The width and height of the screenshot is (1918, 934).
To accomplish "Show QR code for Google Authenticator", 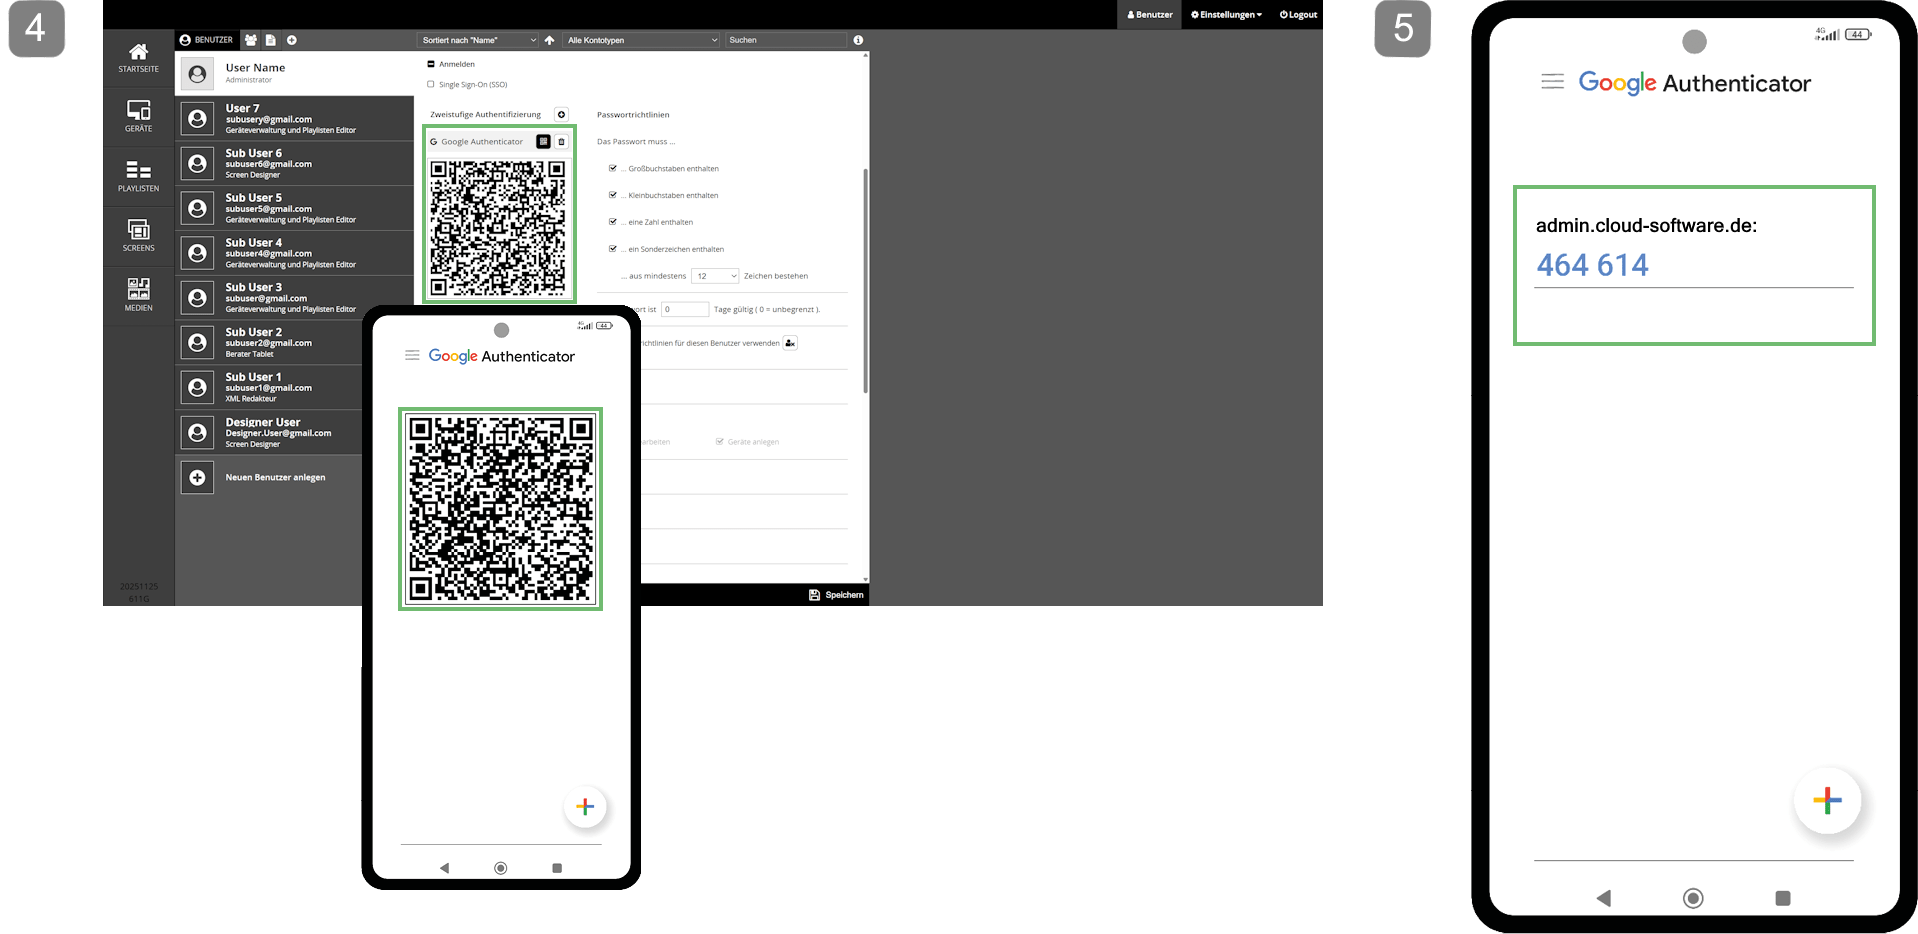I will [543, 142].
